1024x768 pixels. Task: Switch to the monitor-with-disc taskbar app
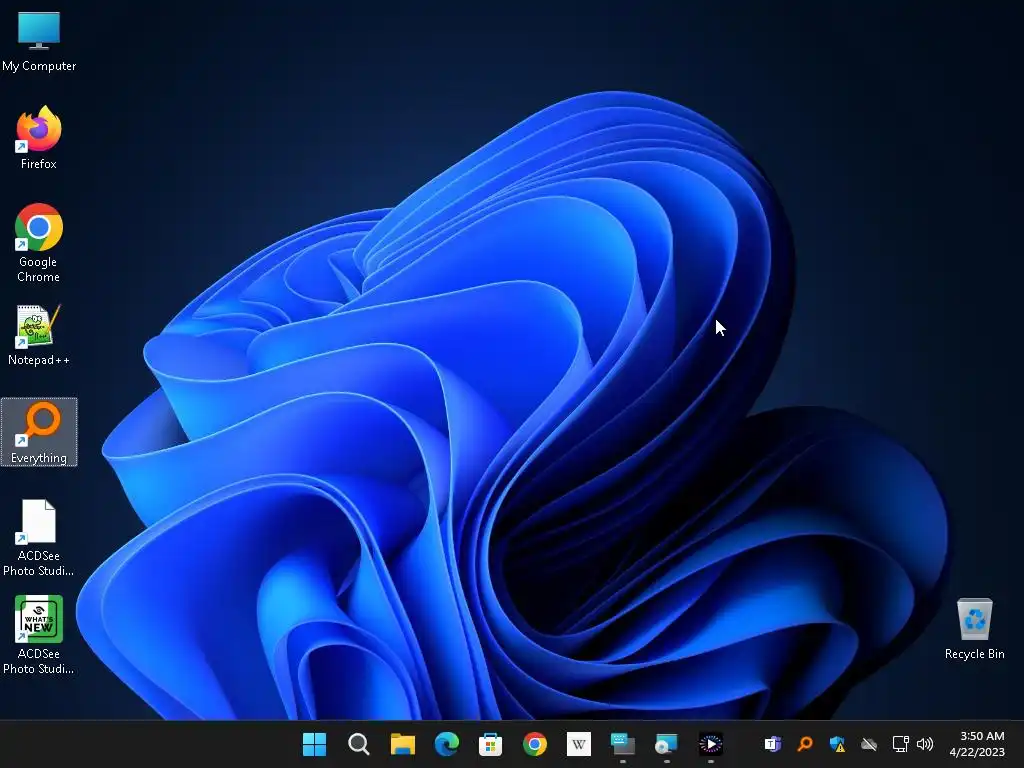[666, 744]
